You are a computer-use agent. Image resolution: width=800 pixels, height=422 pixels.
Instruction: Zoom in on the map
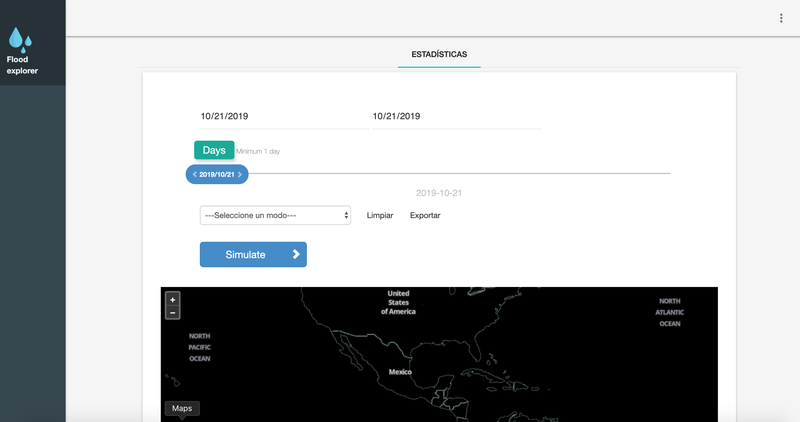[173, 299]
